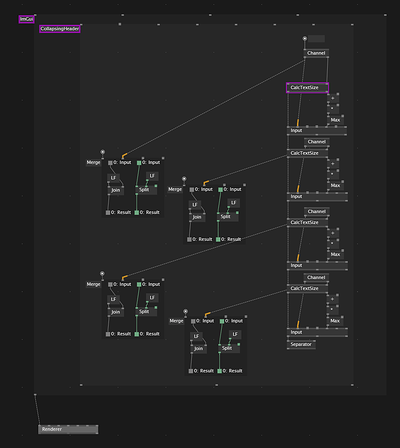400x448 pixels.
Task: Select the Renderer node
Action: coord(68,429)
